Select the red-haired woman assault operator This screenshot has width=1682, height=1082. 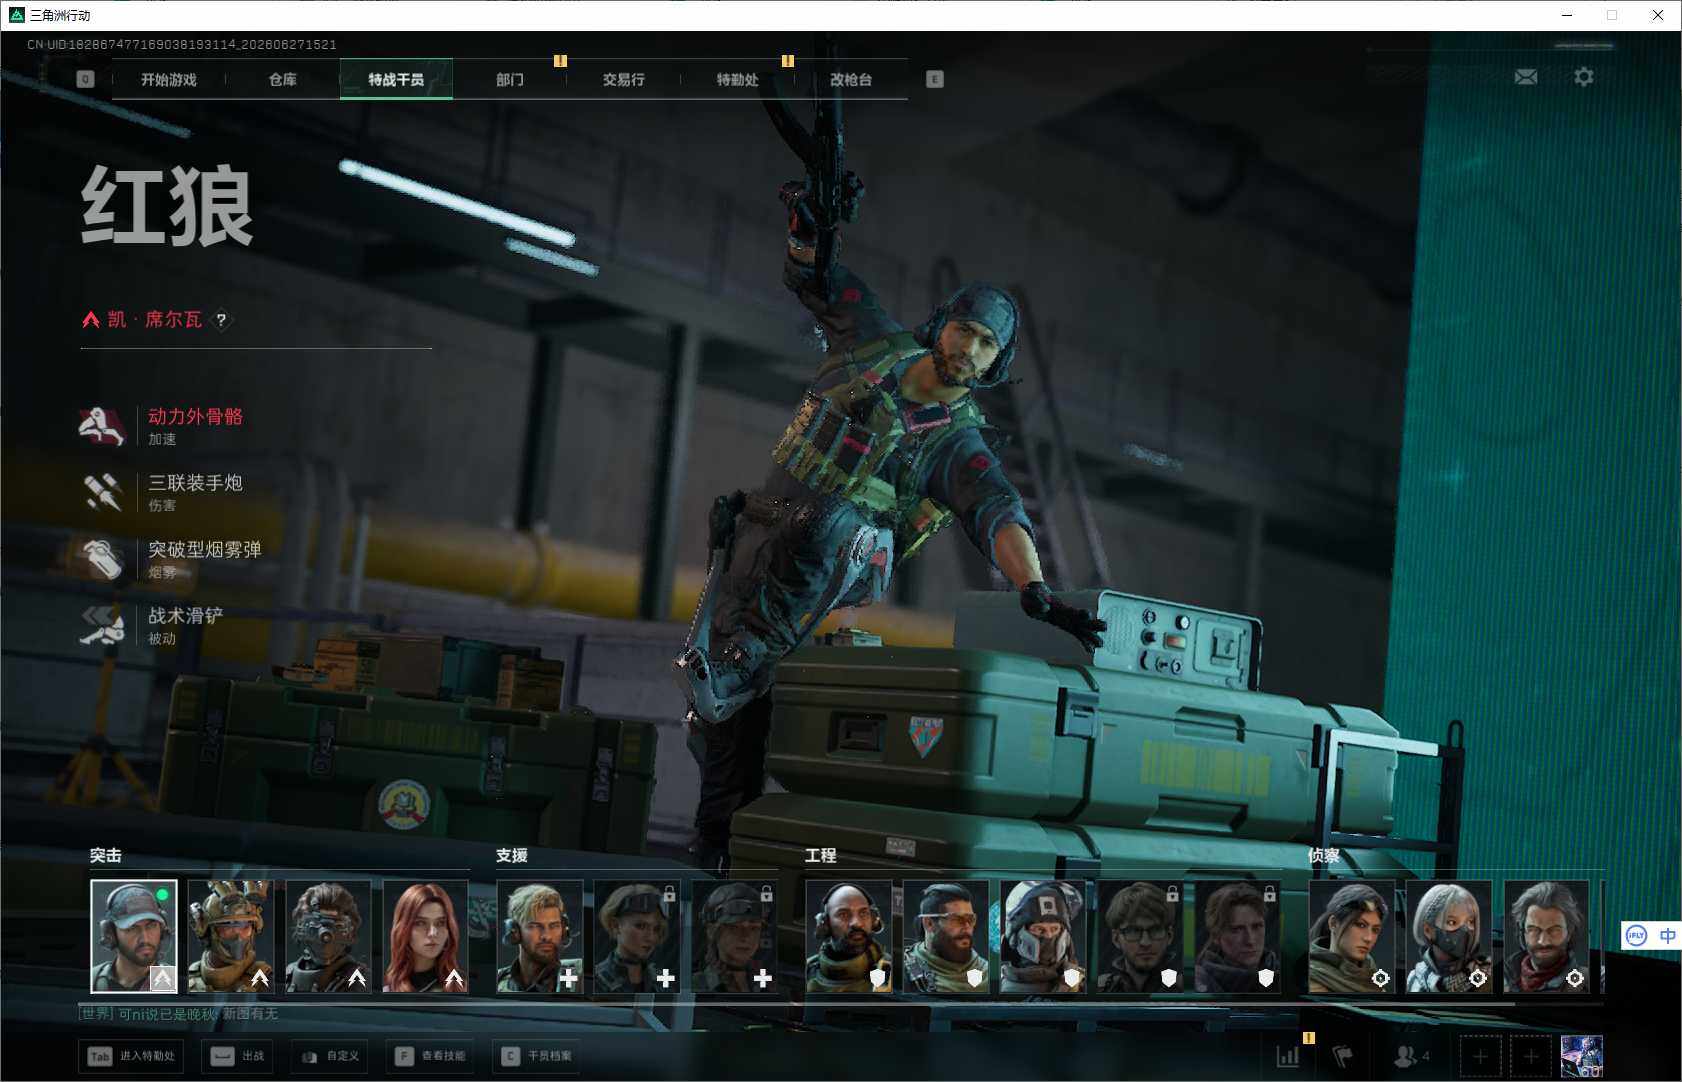coord(425,936)
